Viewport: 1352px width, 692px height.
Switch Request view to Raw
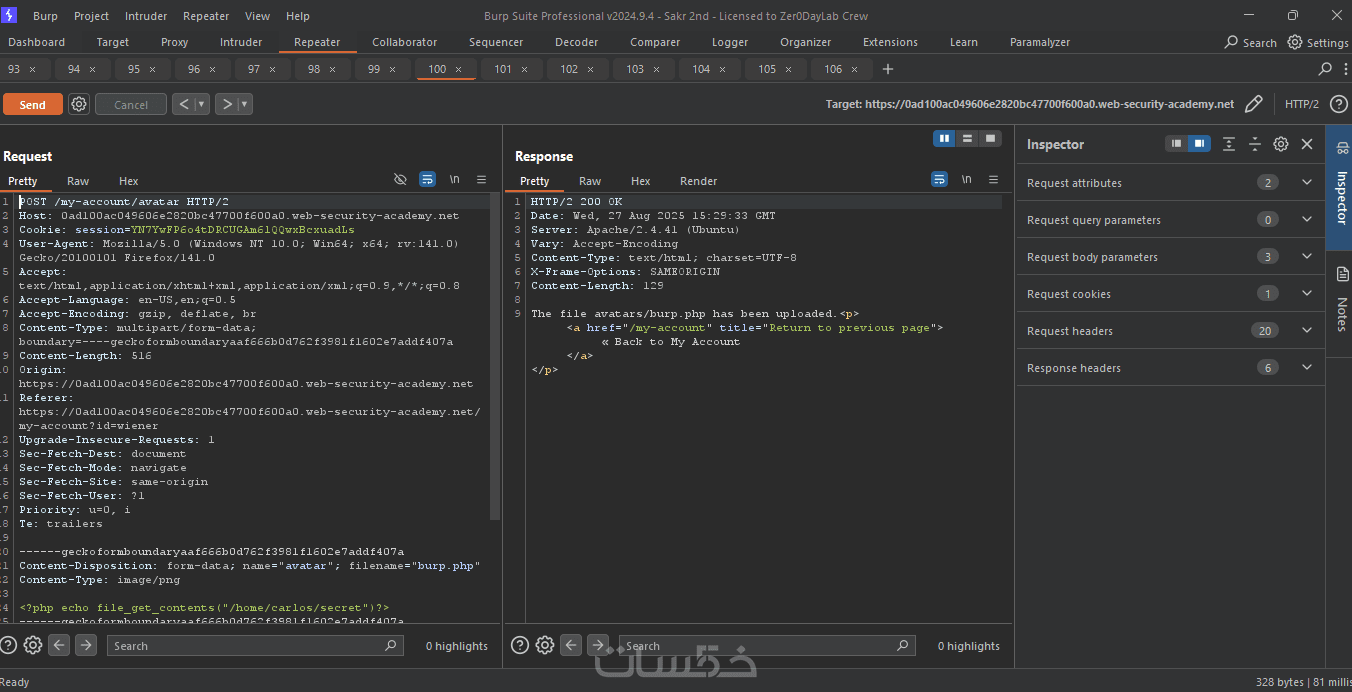pos(78,181)
